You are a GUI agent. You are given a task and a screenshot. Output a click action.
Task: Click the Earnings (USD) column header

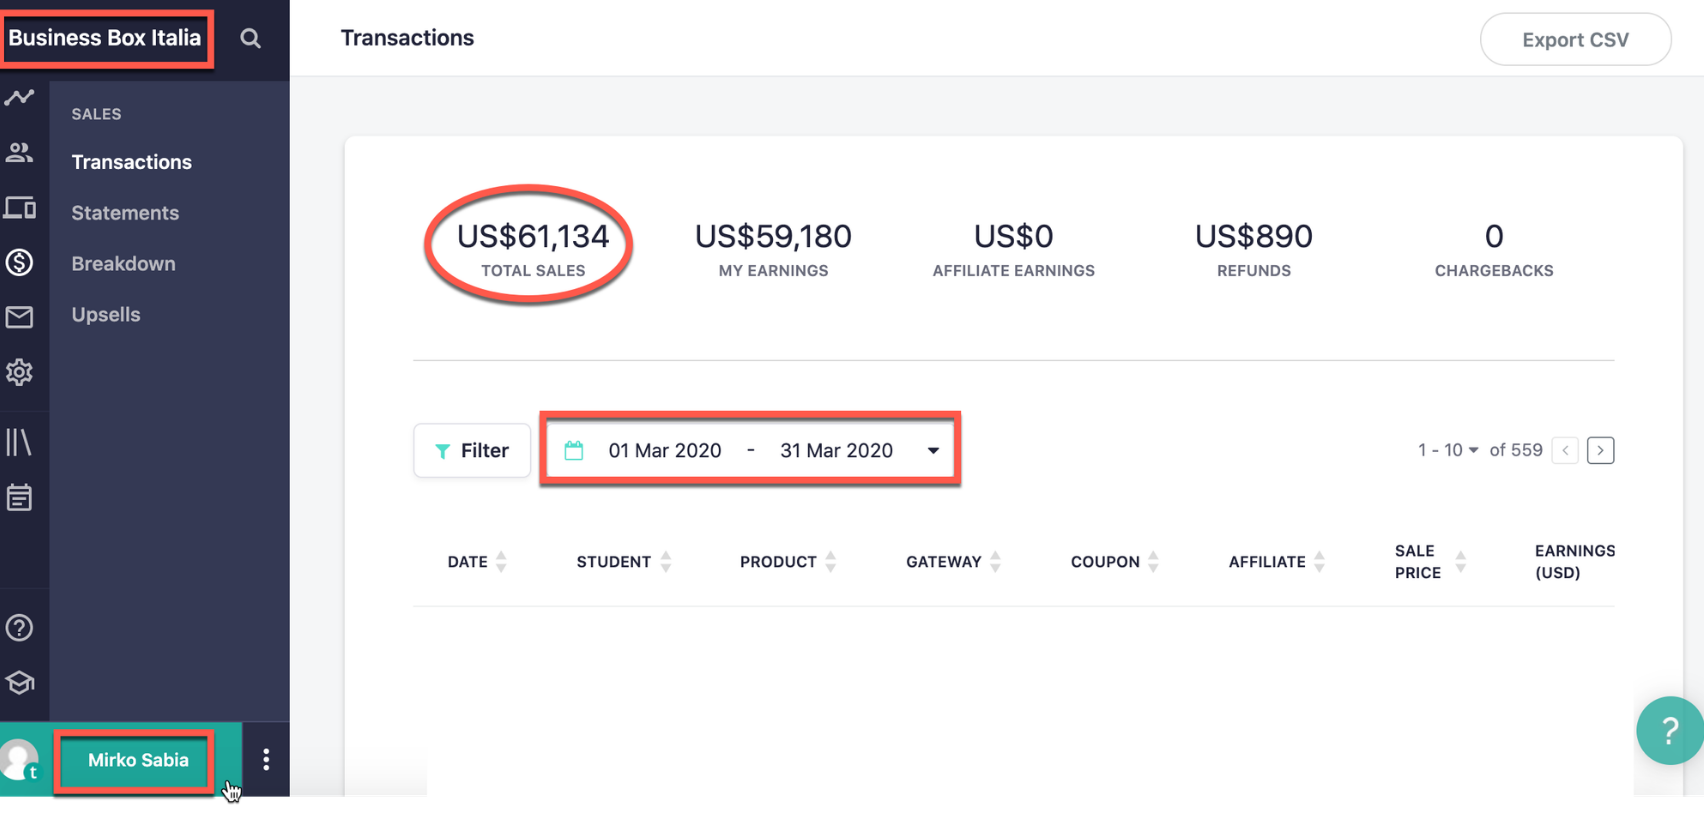1574,562
